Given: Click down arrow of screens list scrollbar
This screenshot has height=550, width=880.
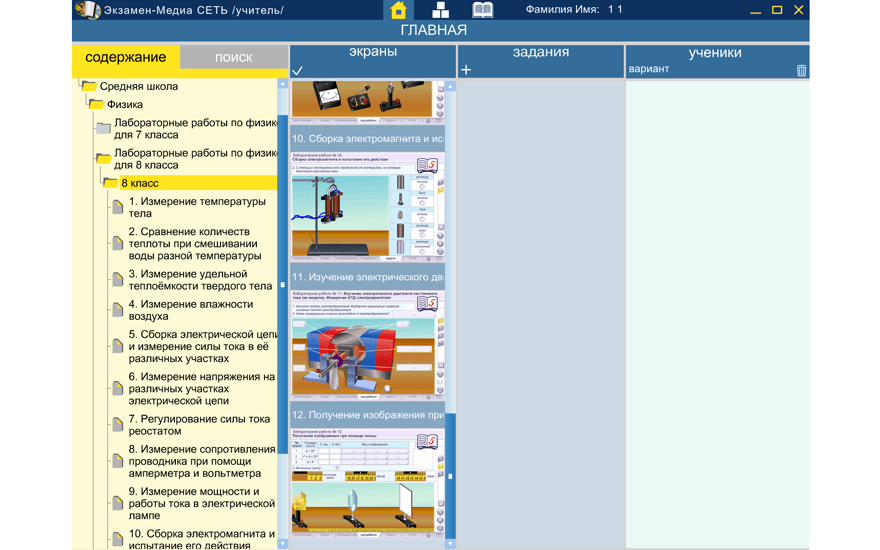Looking at the screenshot, I should [450, 544].
